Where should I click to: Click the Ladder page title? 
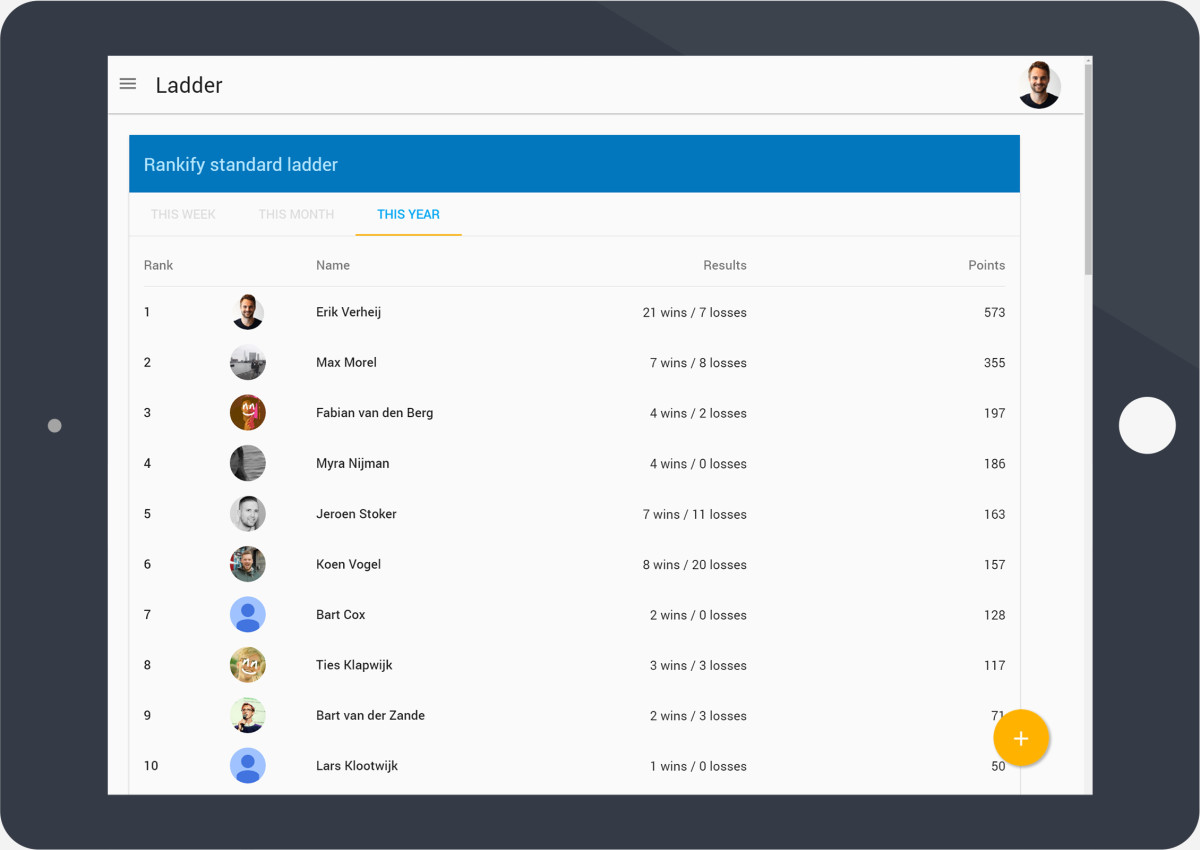(x=189, y=85)
